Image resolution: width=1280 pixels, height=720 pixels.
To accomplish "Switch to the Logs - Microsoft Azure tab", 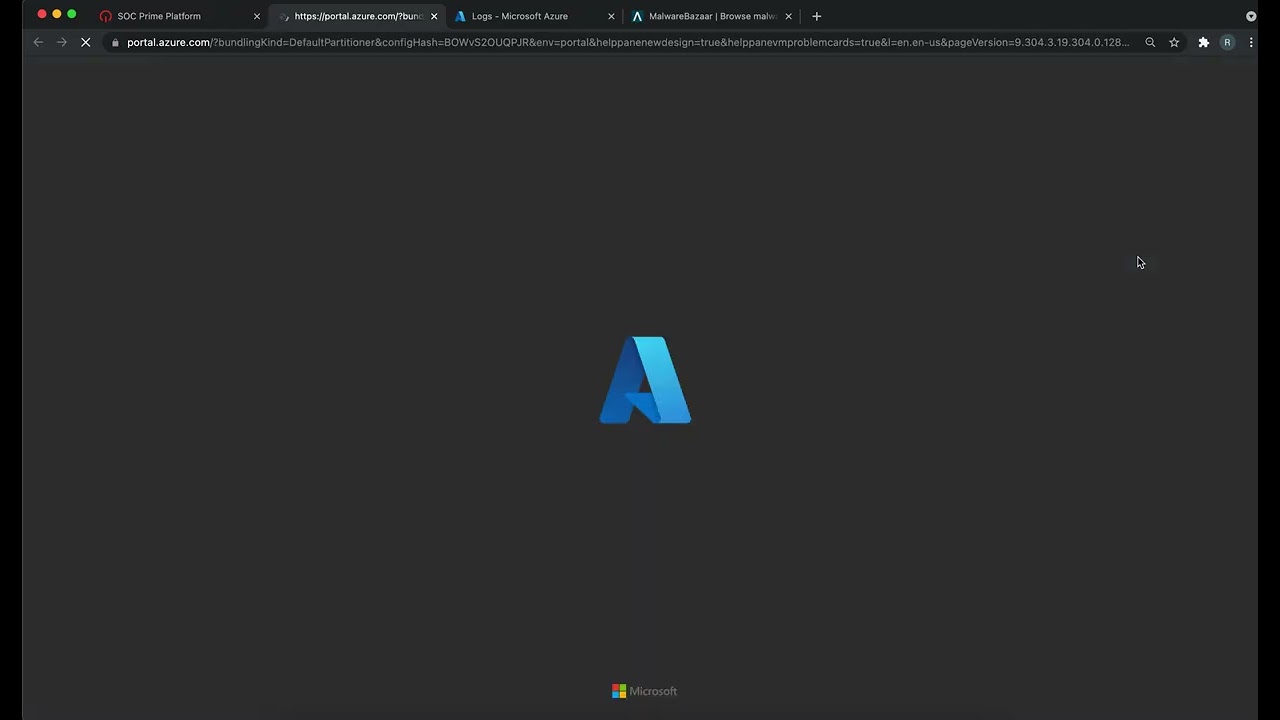I will click(x=532, y=16).
